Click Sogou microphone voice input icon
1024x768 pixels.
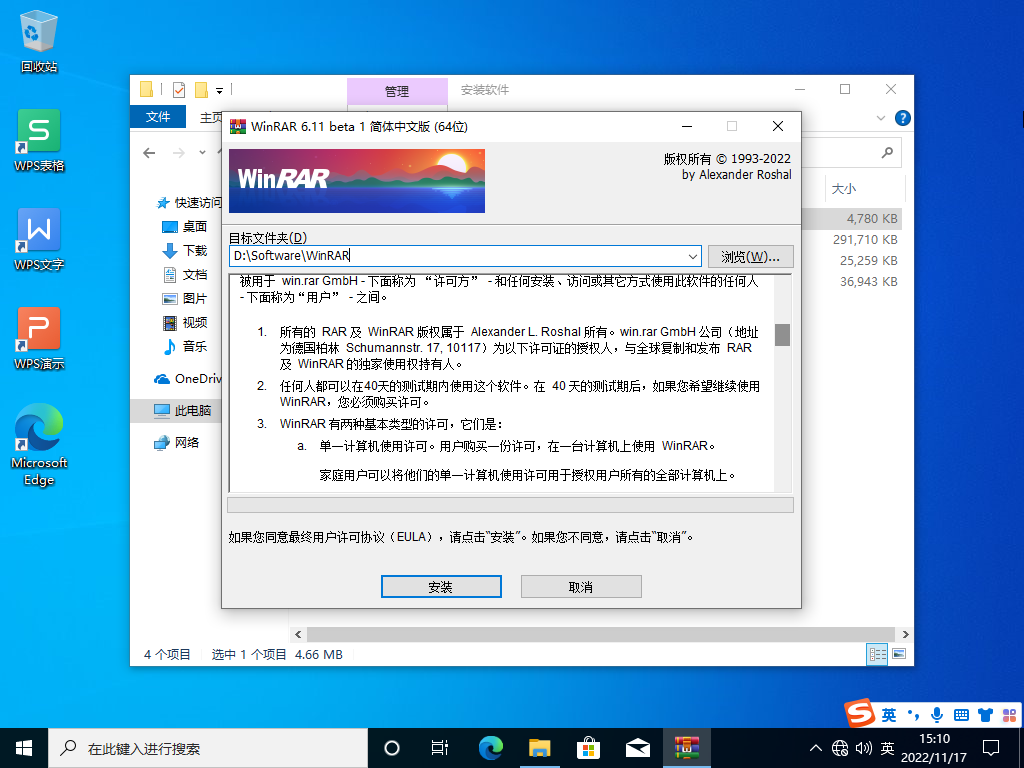pos(936,715)
